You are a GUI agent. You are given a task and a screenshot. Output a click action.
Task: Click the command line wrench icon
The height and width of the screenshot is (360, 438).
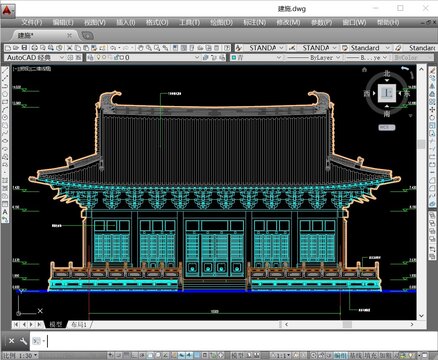coord(23,341)
